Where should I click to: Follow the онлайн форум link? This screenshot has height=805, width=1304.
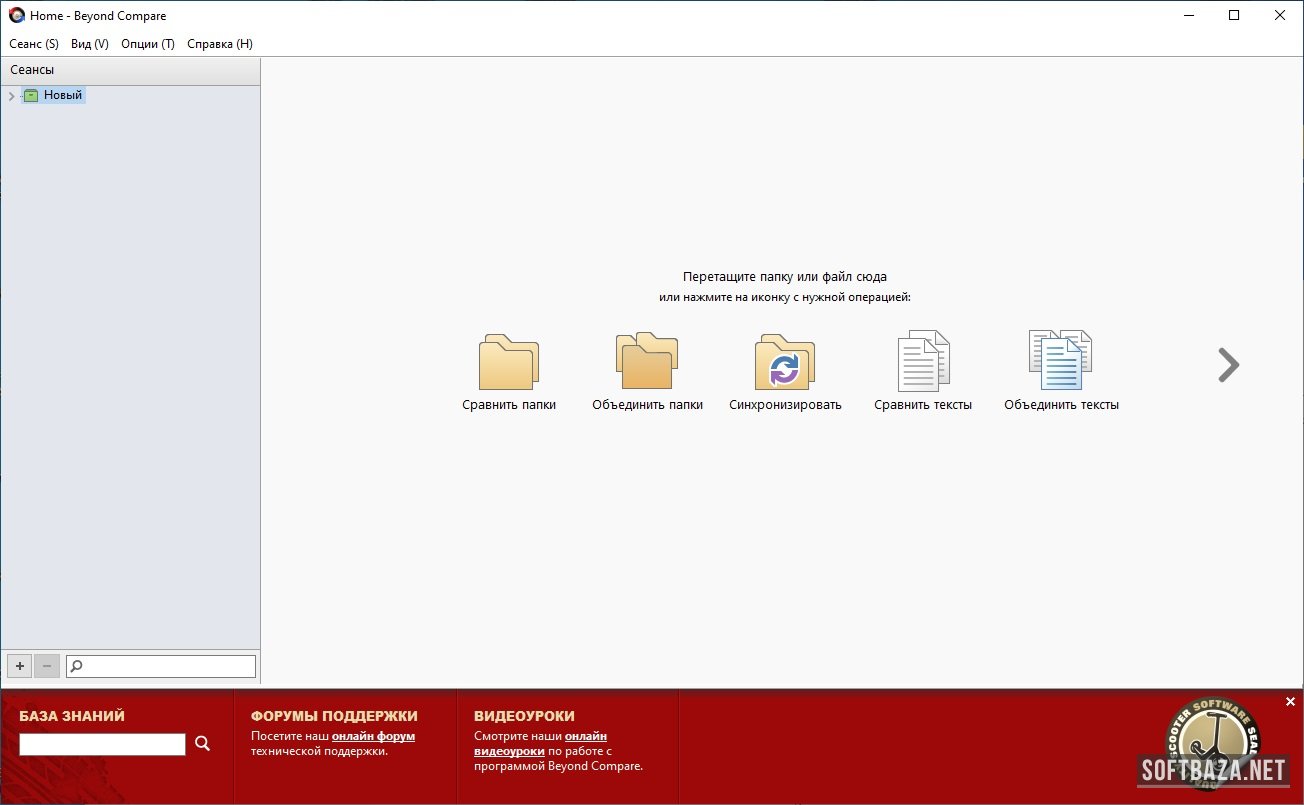coord(373,736)
